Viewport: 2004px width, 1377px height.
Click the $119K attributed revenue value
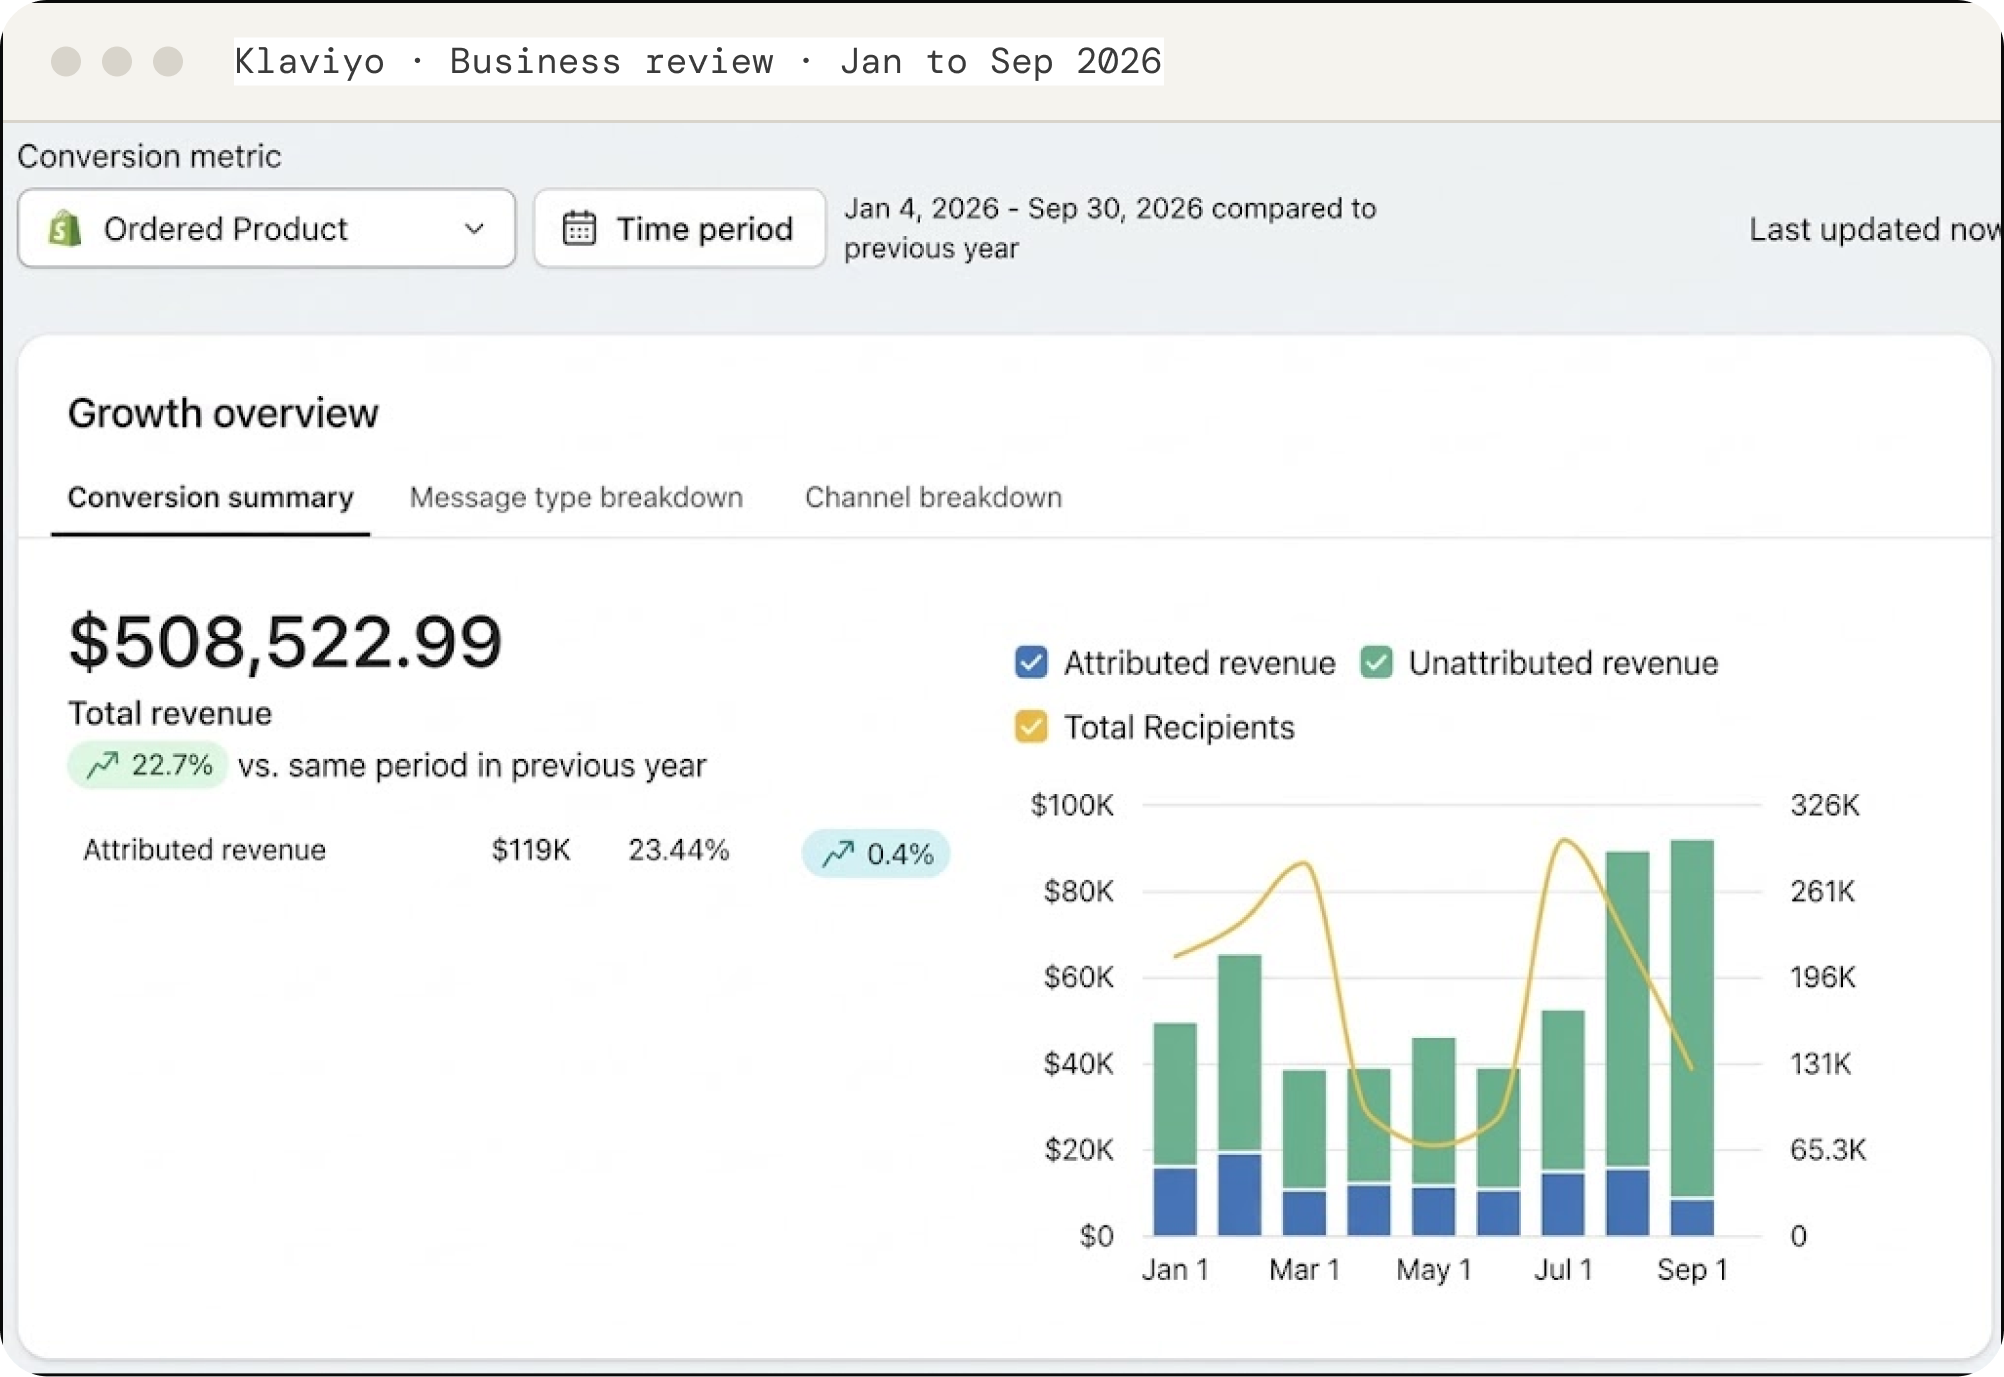530,850
